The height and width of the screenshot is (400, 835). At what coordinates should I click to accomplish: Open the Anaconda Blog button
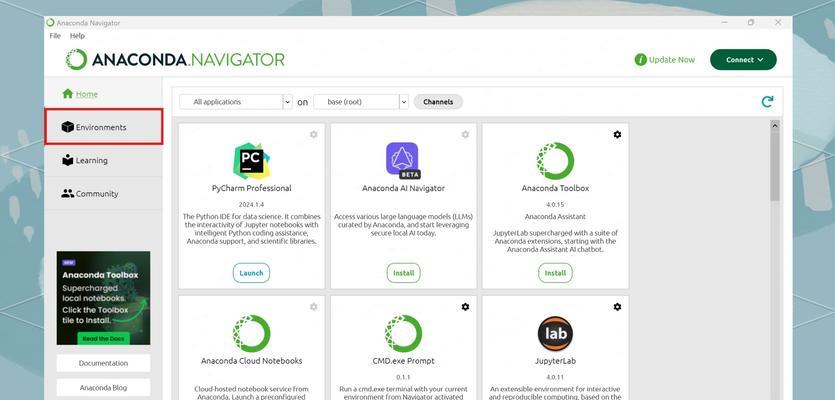(103, 388)
